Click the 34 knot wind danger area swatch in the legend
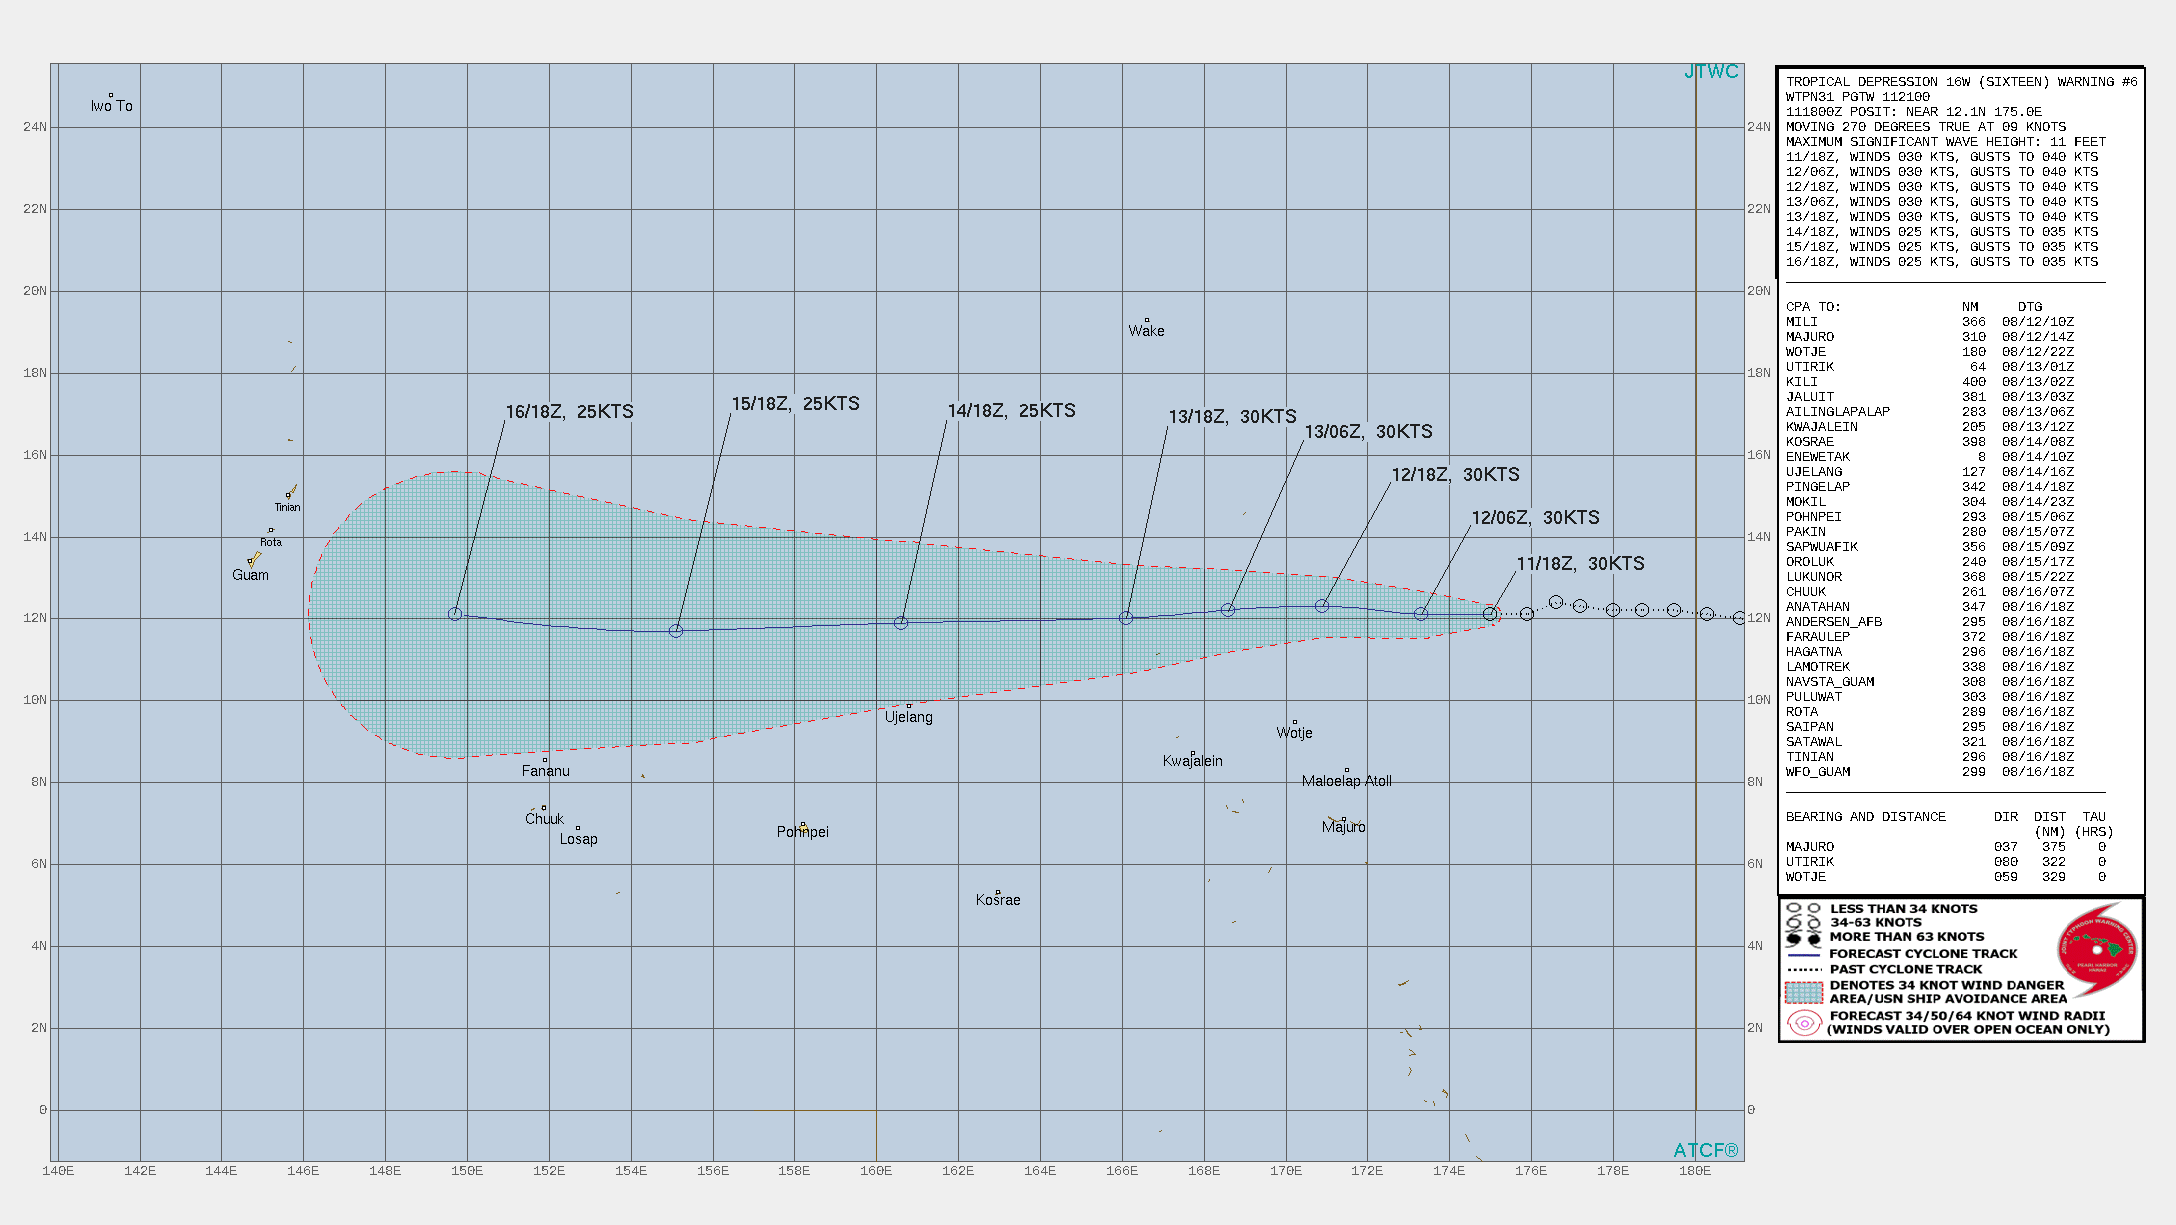This screenshot has height=1225, width=2176. click(x=1804, y=992)
